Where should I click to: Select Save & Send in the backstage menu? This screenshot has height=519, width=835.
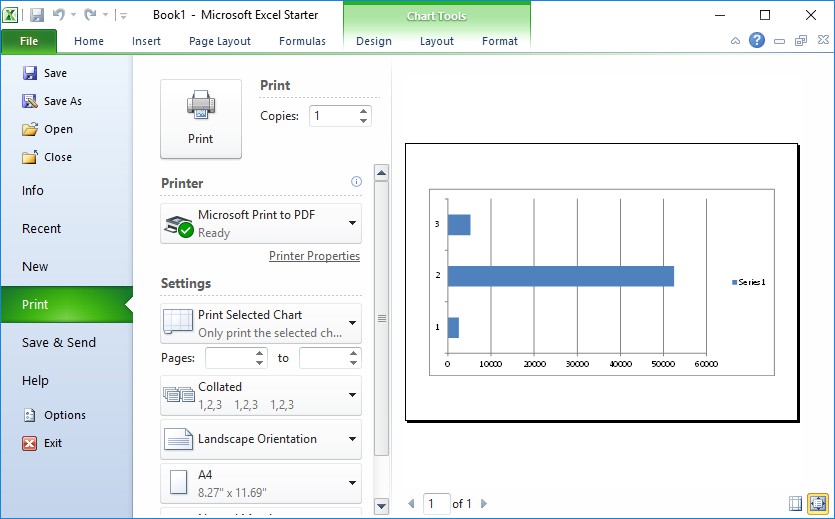coord(59,342)
